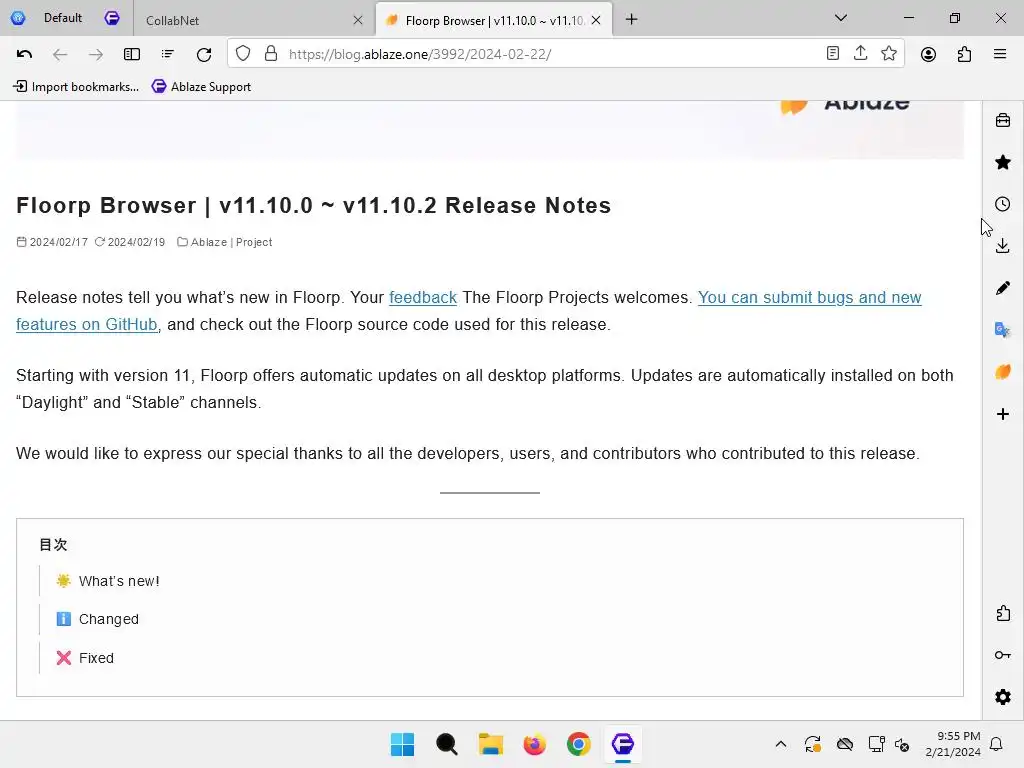Open a new tab
The image size is (1024, 768).
[632, 20]
